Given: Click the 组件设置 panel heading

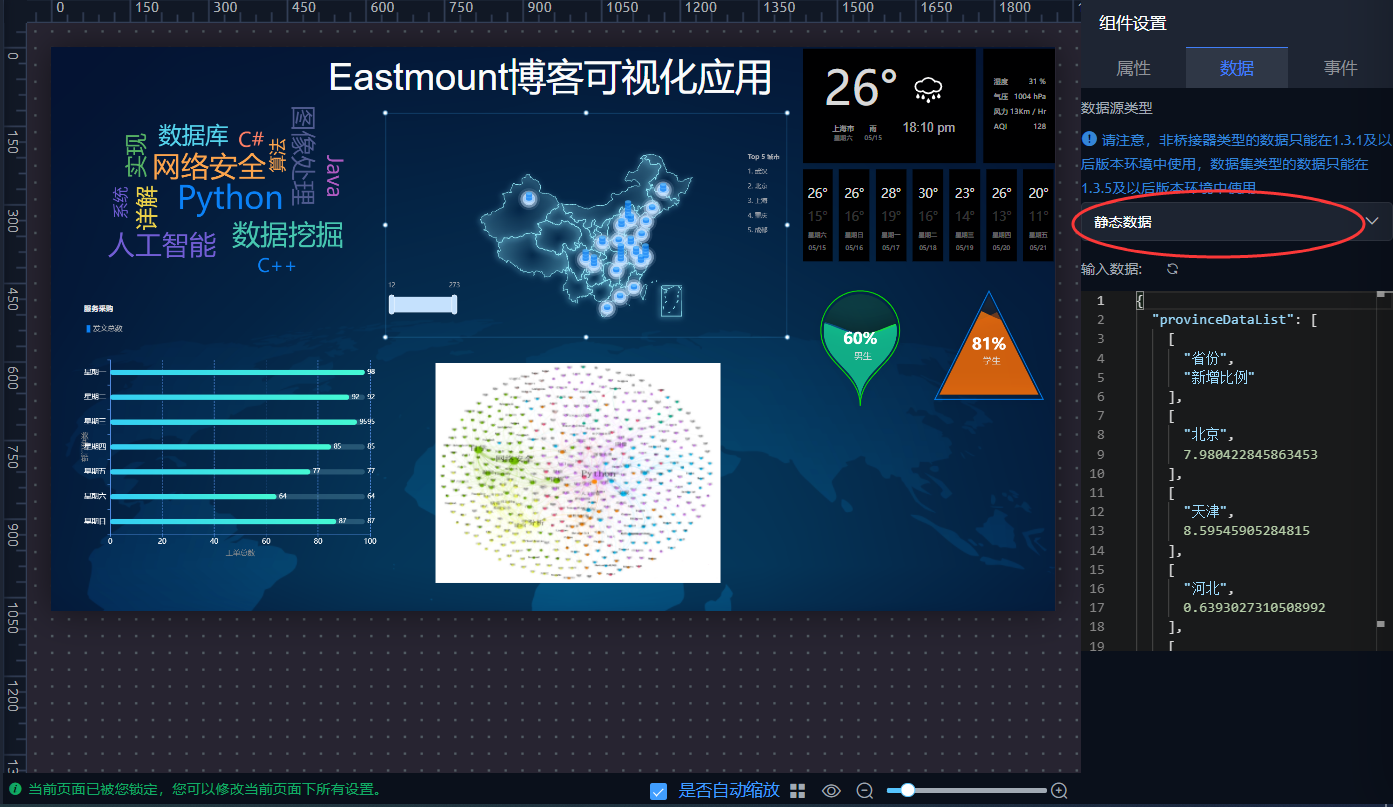Looking at the screenshot, I should tap(1132, 23).
